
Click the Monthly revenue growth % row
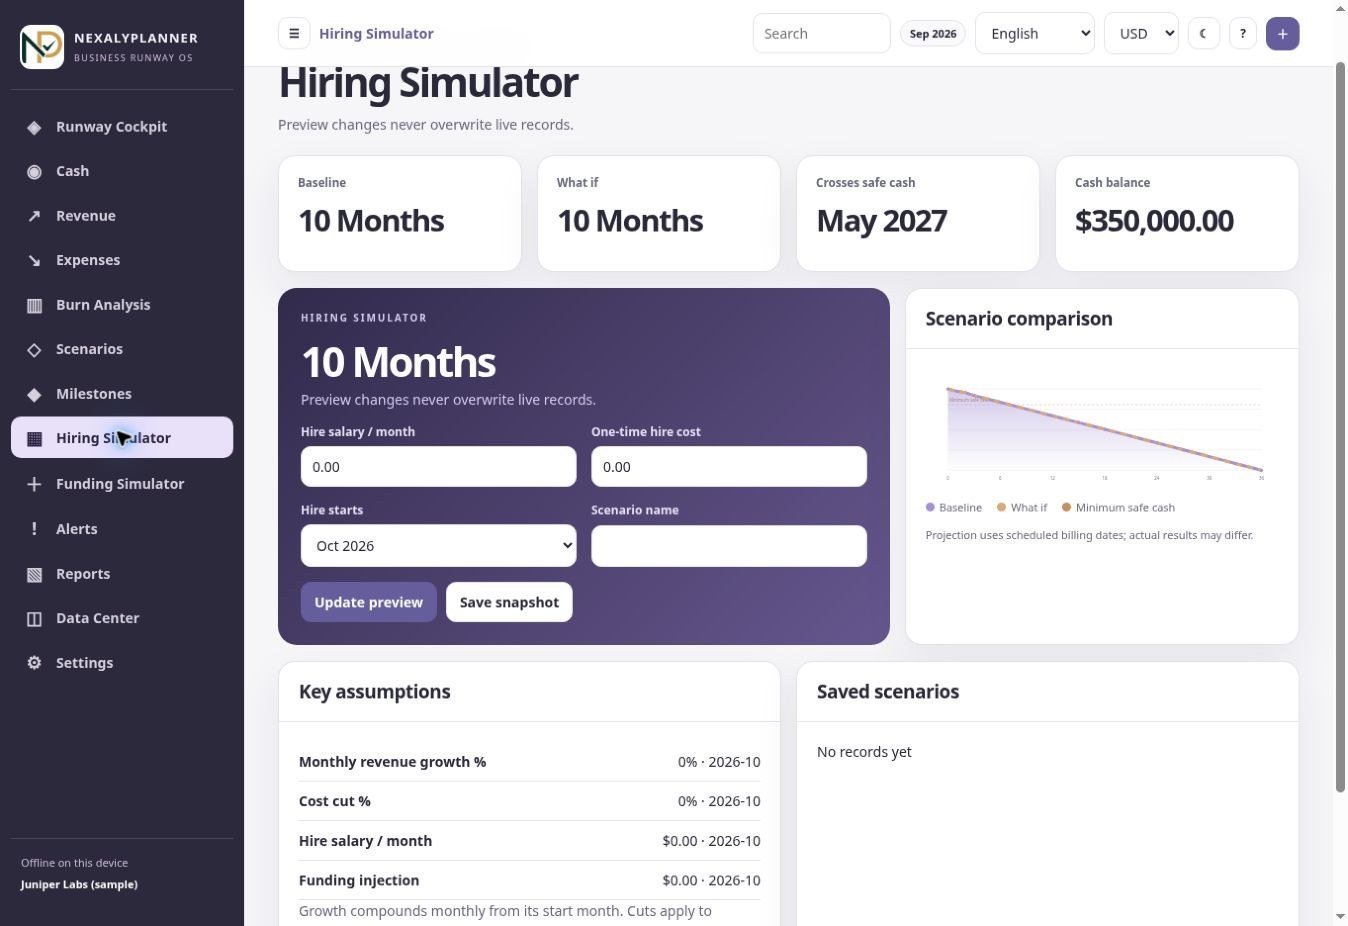pyautogui.click(x=530, y=762)
